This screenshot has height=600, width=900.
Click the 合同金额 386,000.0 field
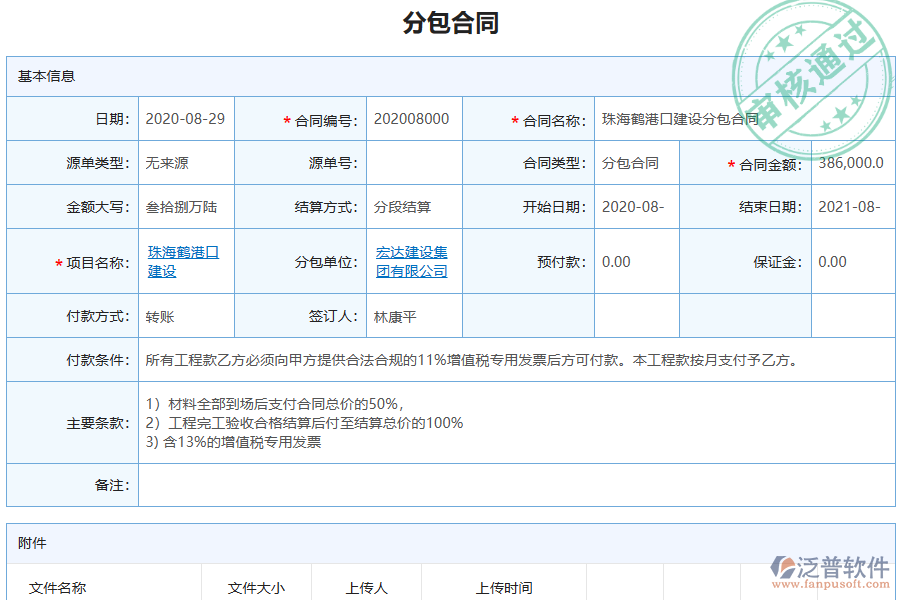[851, 162]
